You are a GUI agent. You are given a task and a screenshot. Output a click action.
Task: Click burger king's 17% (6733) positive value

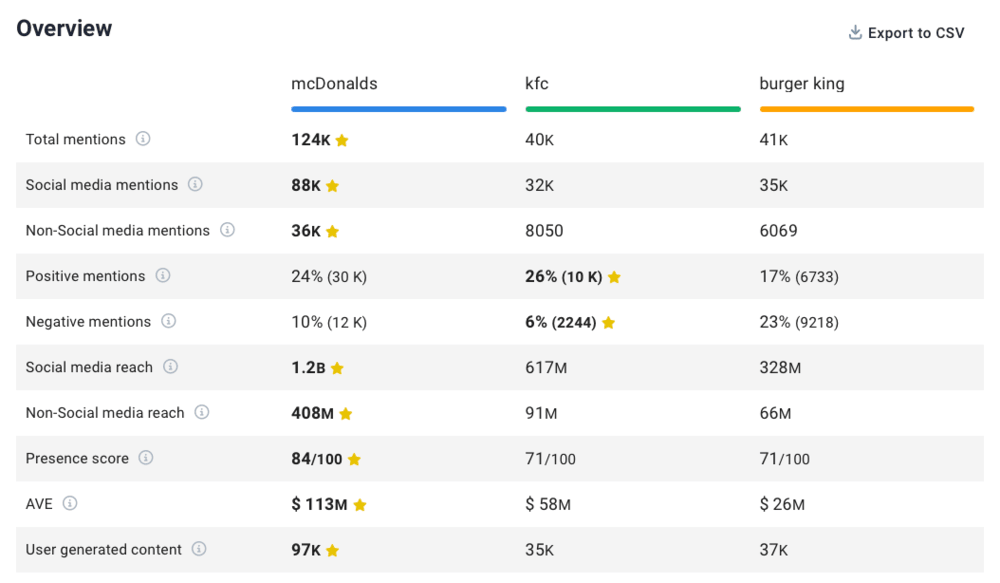[799, 277]
